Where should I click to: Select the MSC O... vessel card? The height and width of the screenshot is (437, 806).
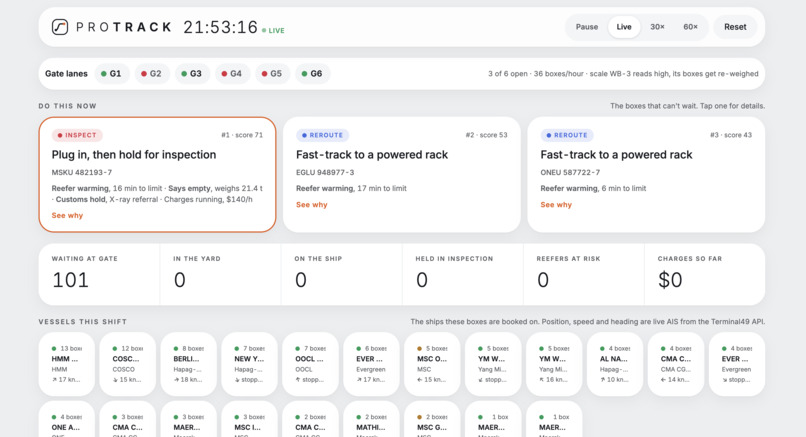pyautogui.click(x=432, y=364)
